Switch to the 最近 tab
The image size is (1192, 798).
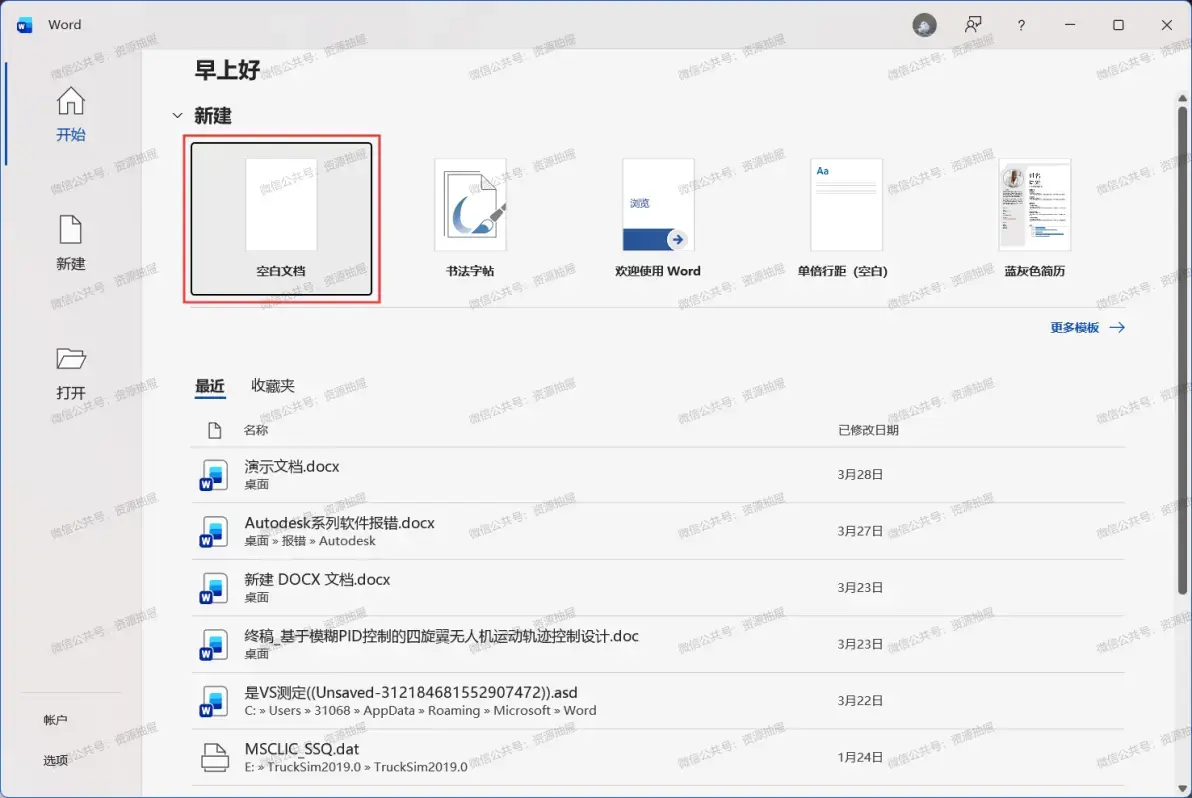tap(210, 386)
